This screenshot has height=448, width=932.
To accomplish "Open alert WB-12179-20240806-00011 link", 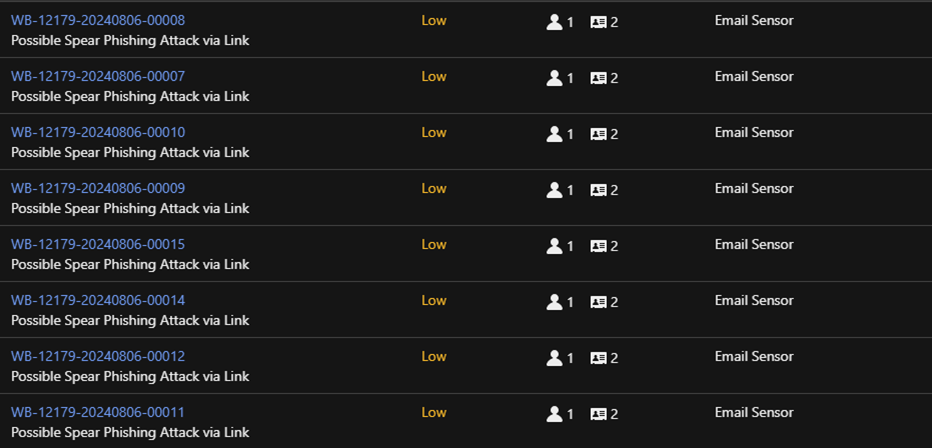I will click(x=98, y=412).
